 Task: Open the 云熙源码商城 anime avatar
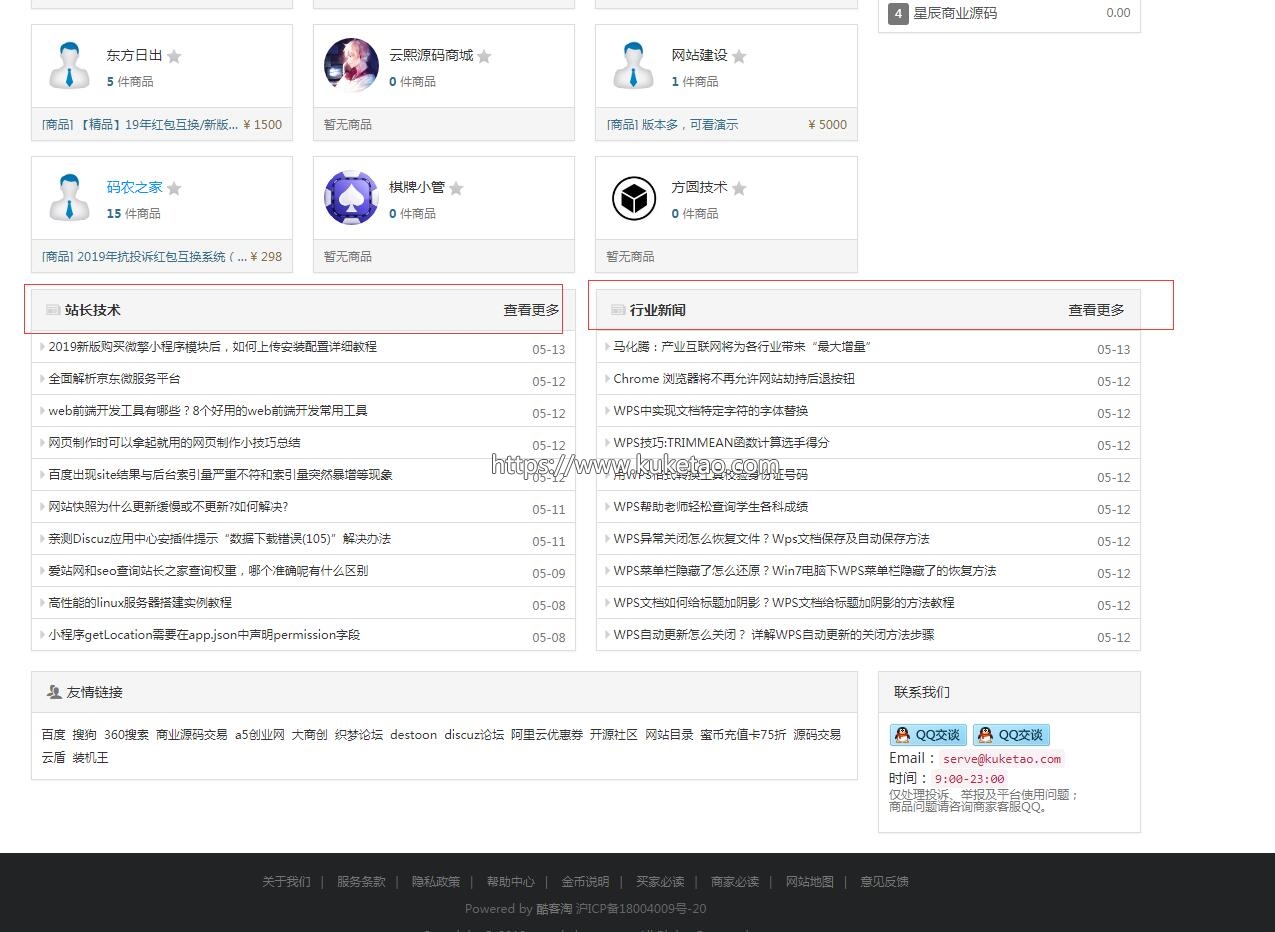(351, 66)
